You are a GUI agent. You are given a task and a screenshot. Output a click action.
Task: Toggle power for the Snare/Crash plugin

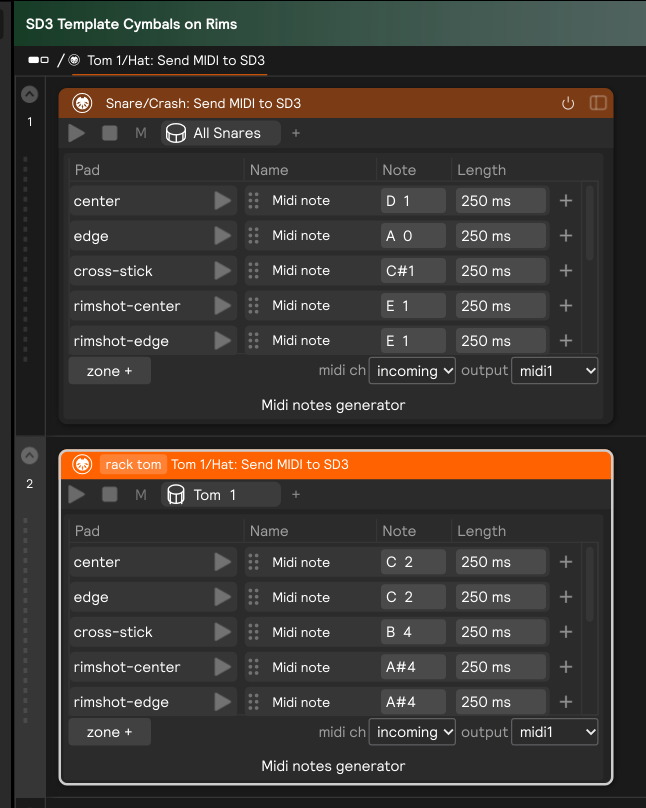(568, 103)
